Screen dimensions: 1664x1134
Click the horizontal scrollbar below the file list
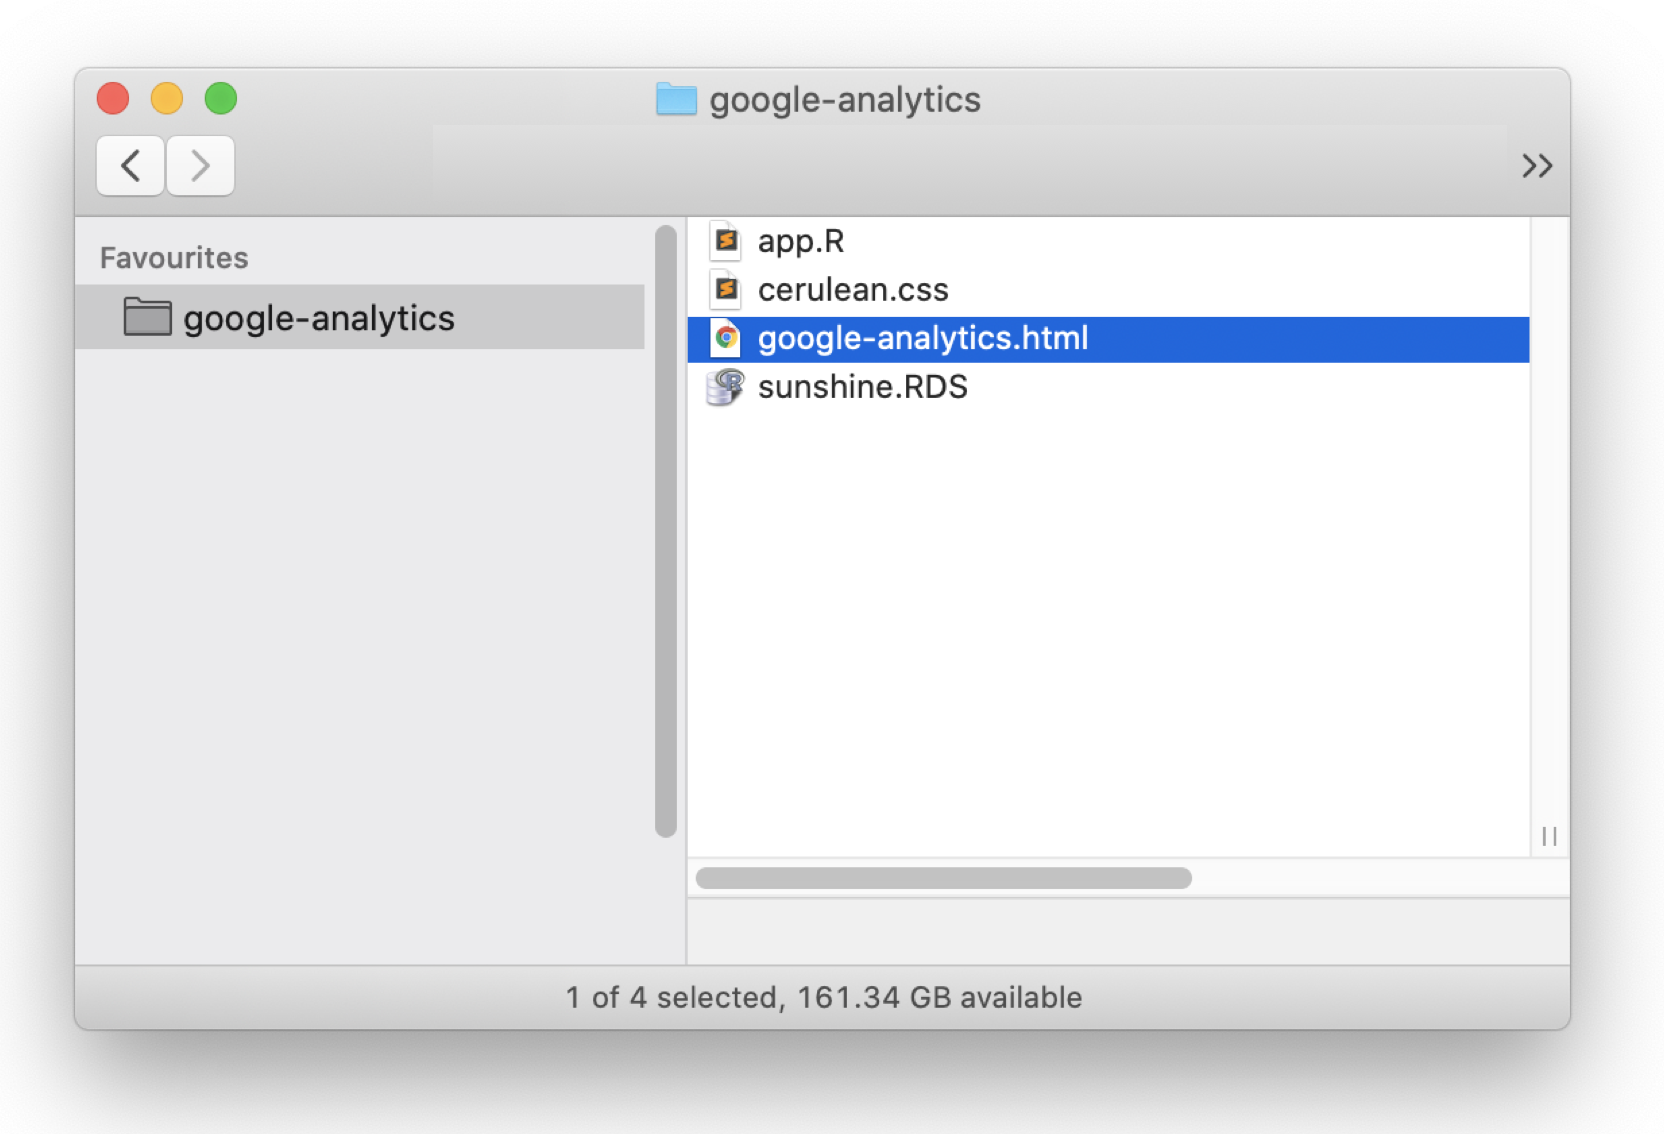point(943,878)
